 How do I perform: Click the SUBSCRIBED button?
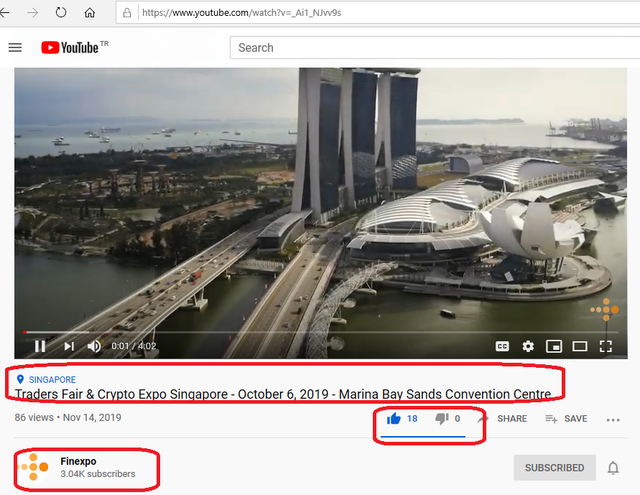554,468
